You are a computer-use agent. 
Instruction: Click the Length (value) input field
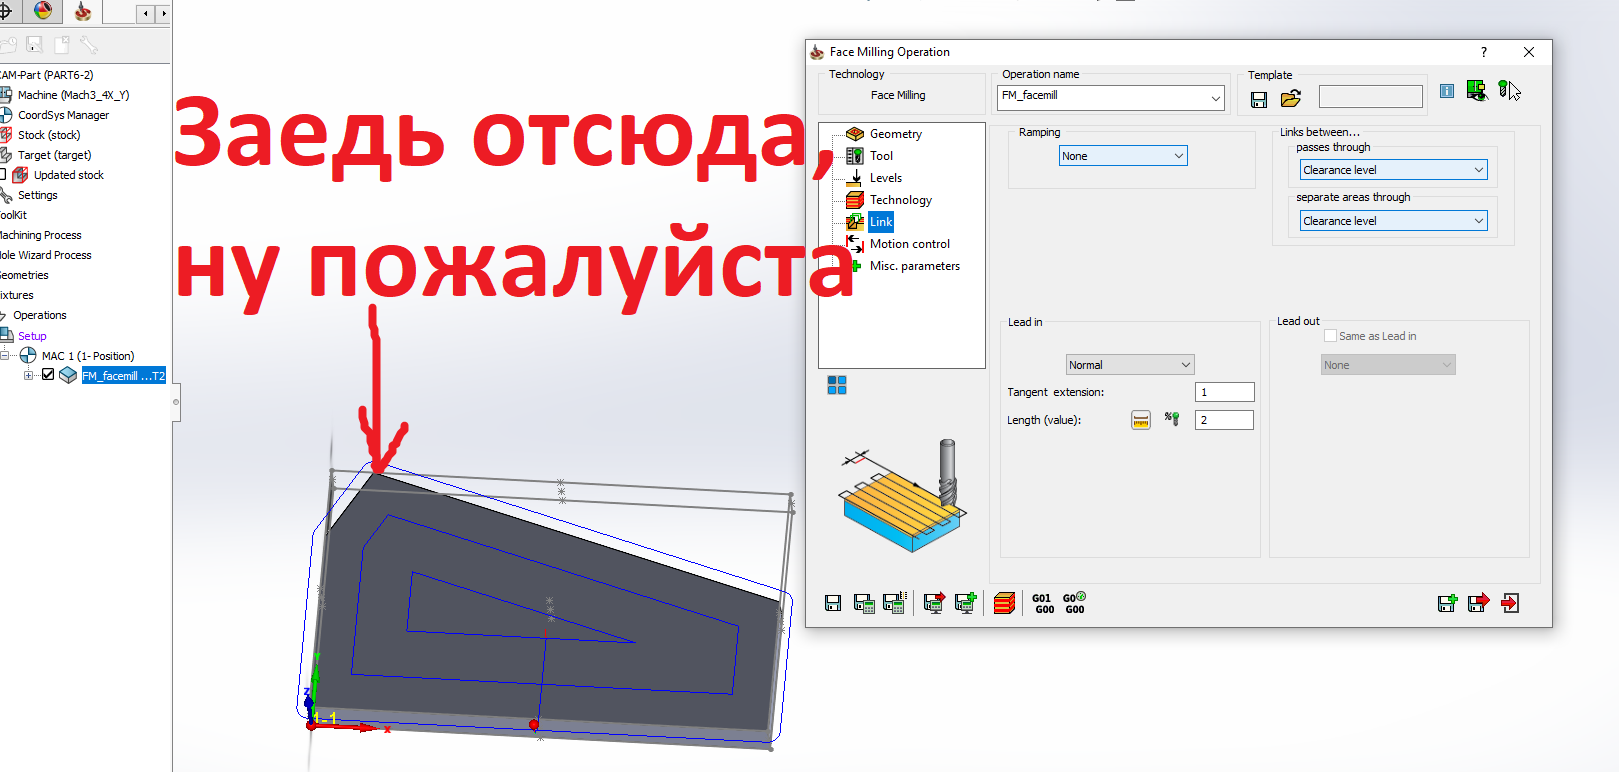coord(1224,420)
